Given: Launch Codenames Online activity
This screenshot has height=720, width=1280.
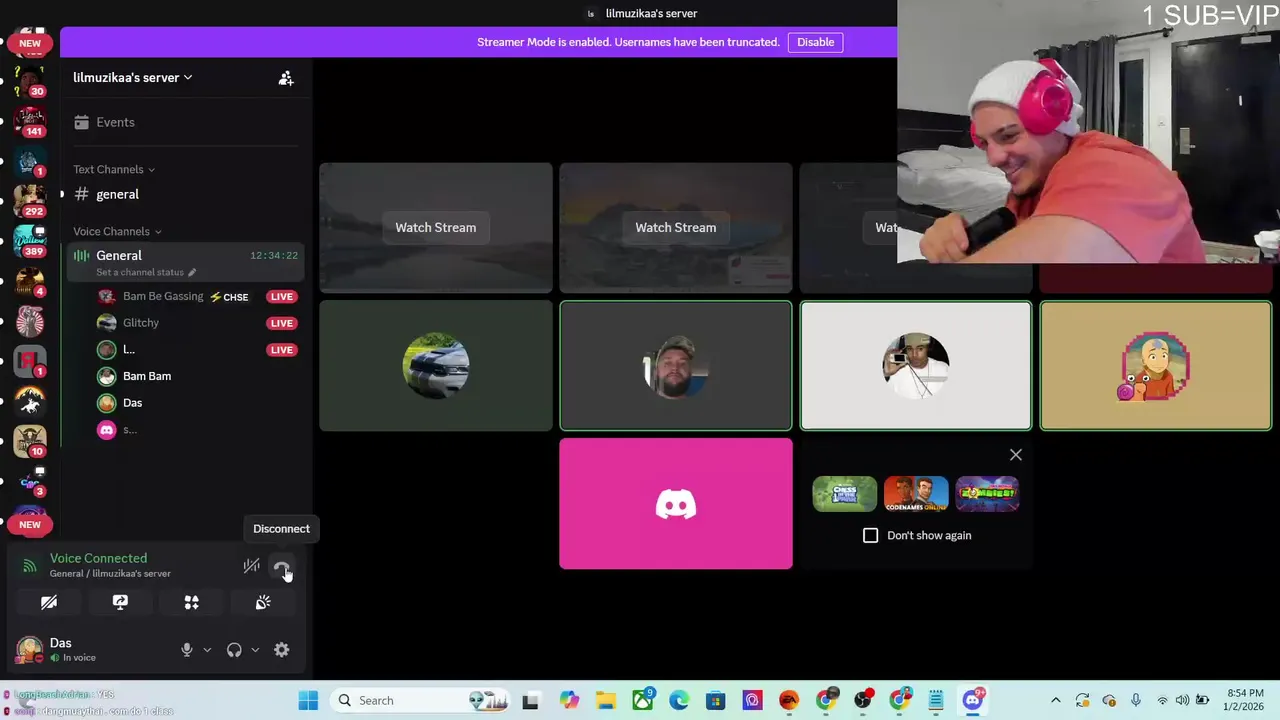Looking at the screenshot, I should (x=915, y=494).
